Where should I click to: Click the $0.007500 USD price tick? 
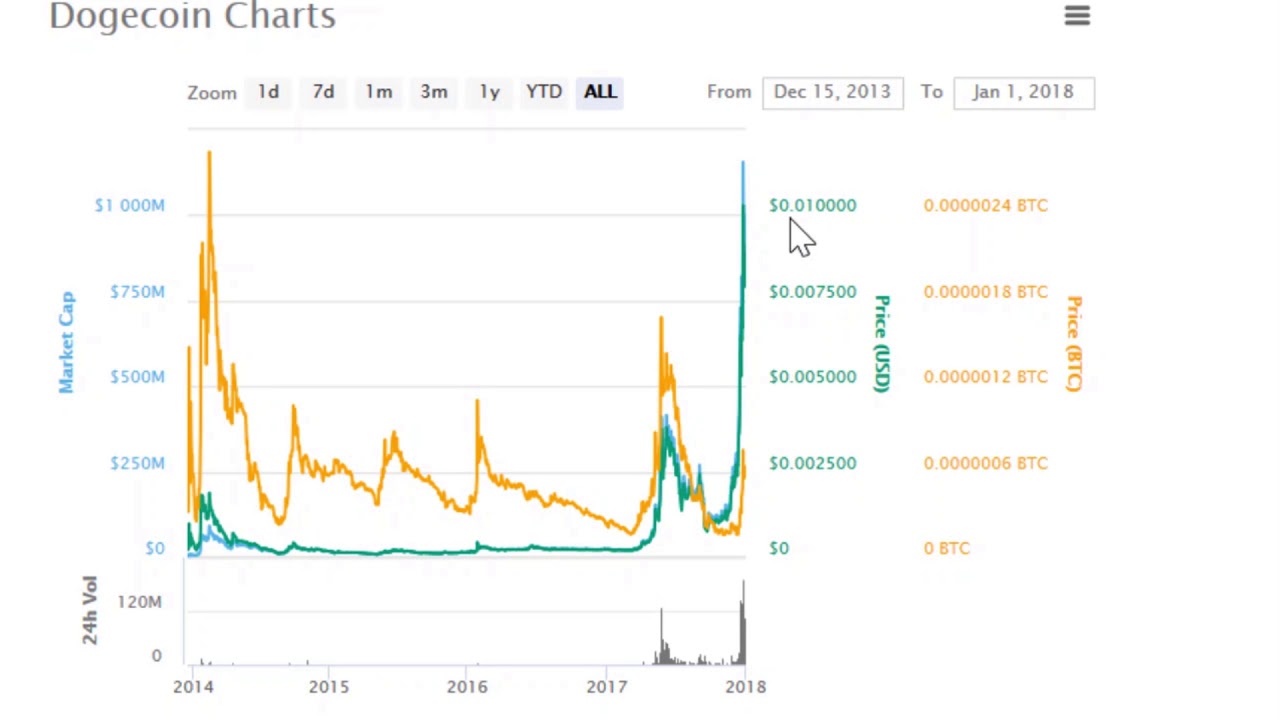[x=812, y=291]
